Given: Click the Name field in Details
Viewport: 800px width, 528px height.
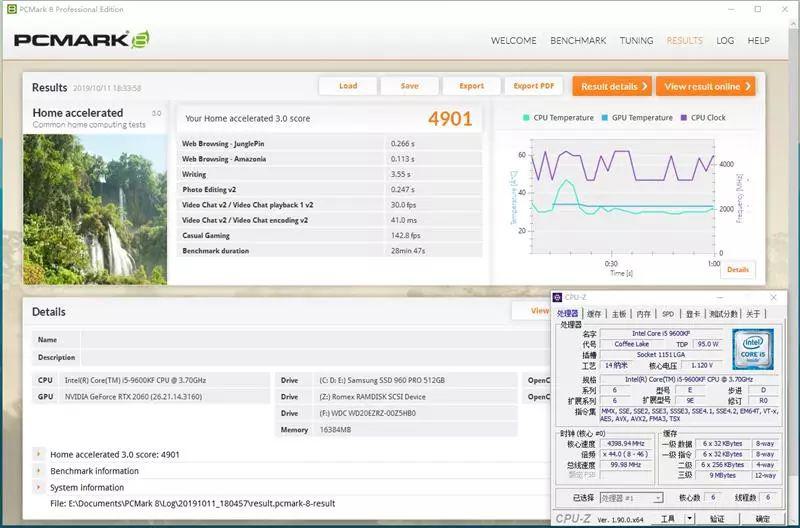Looking at the screenshot, I should tap(314, 339).
